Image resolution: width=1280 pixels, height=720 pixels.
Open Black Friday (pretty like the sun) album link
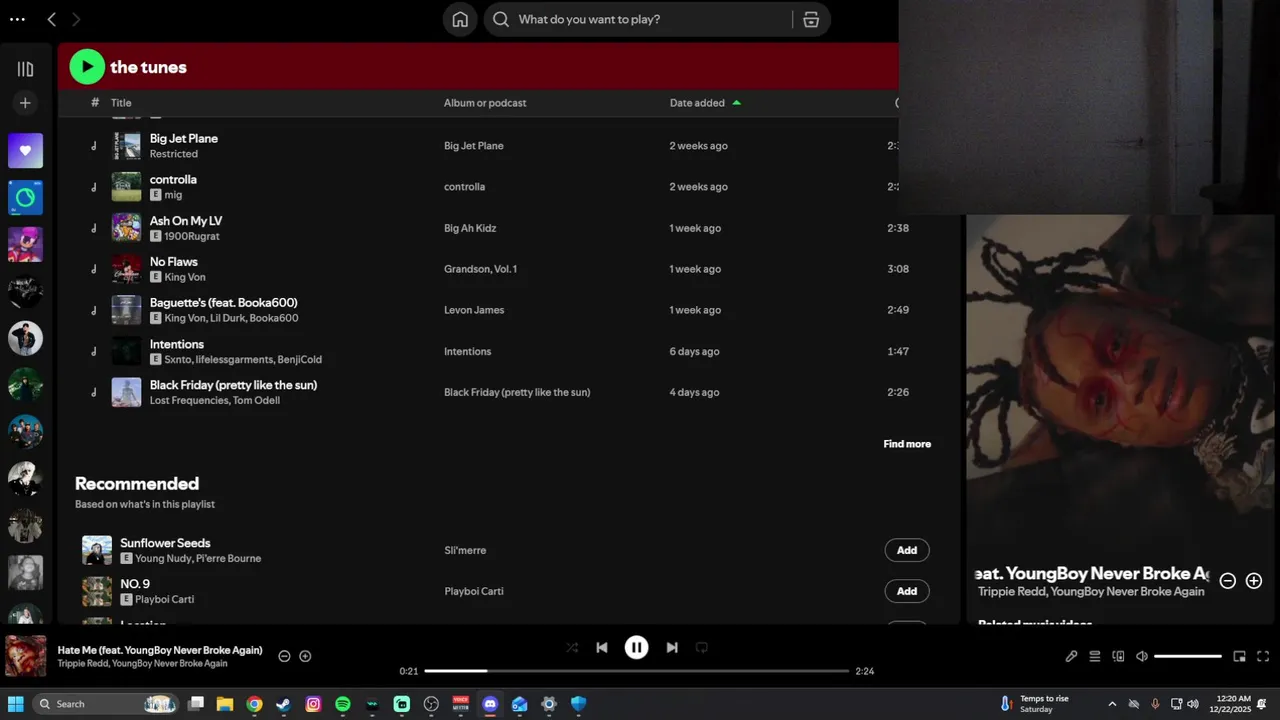[x=517, y=392]
